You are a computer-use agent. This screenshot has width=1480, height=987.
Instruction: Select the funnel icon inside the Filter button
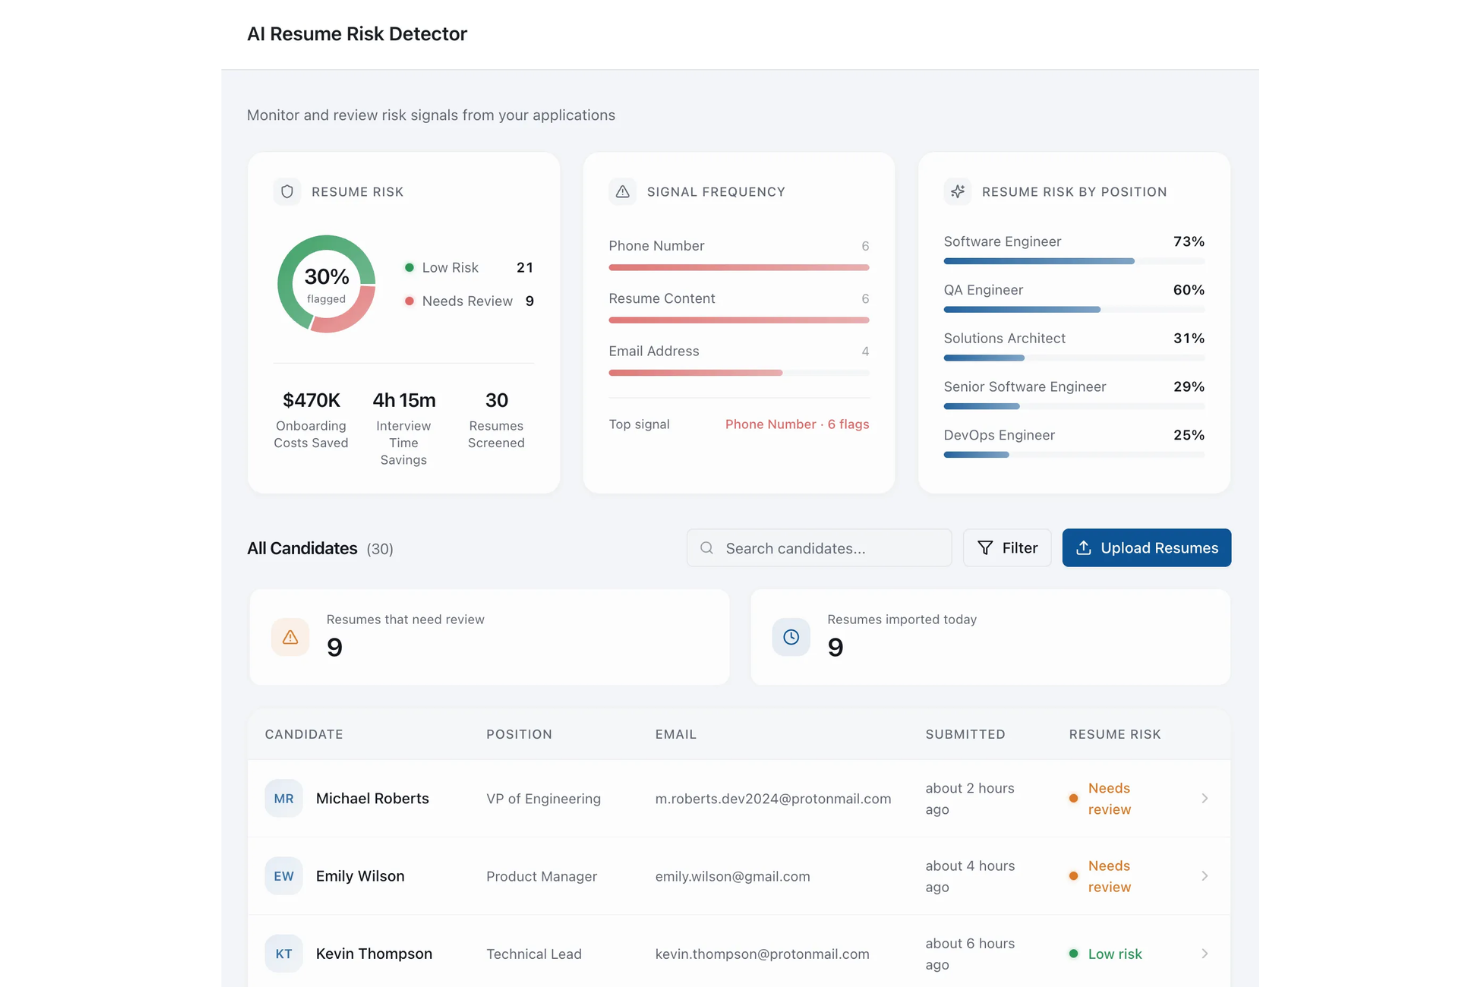[x=988, y=548]
